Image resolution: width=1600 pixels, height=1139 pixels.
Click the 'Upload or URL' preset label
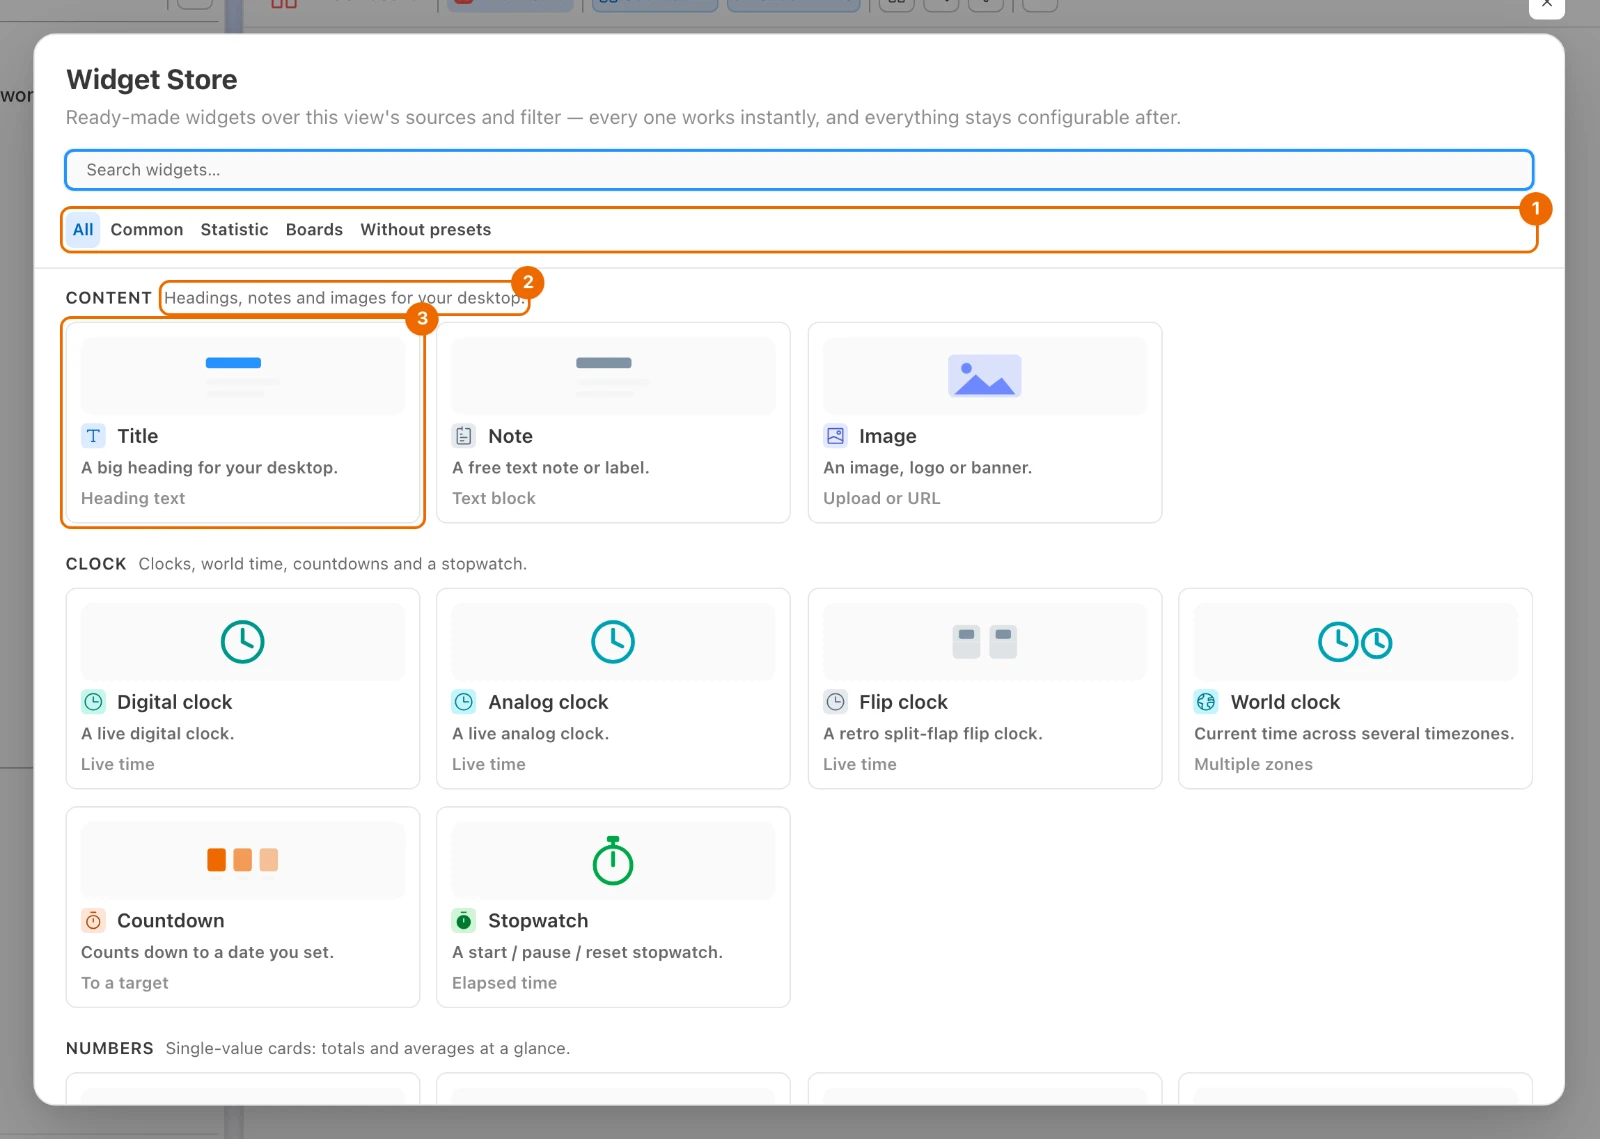(x=882, y=498)
